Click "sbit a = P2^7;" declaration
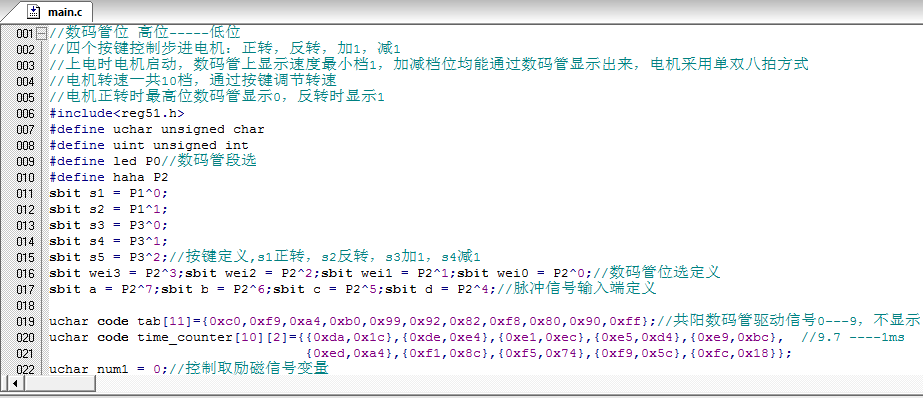This screenshot has height=398, width=923. [105, 289]
